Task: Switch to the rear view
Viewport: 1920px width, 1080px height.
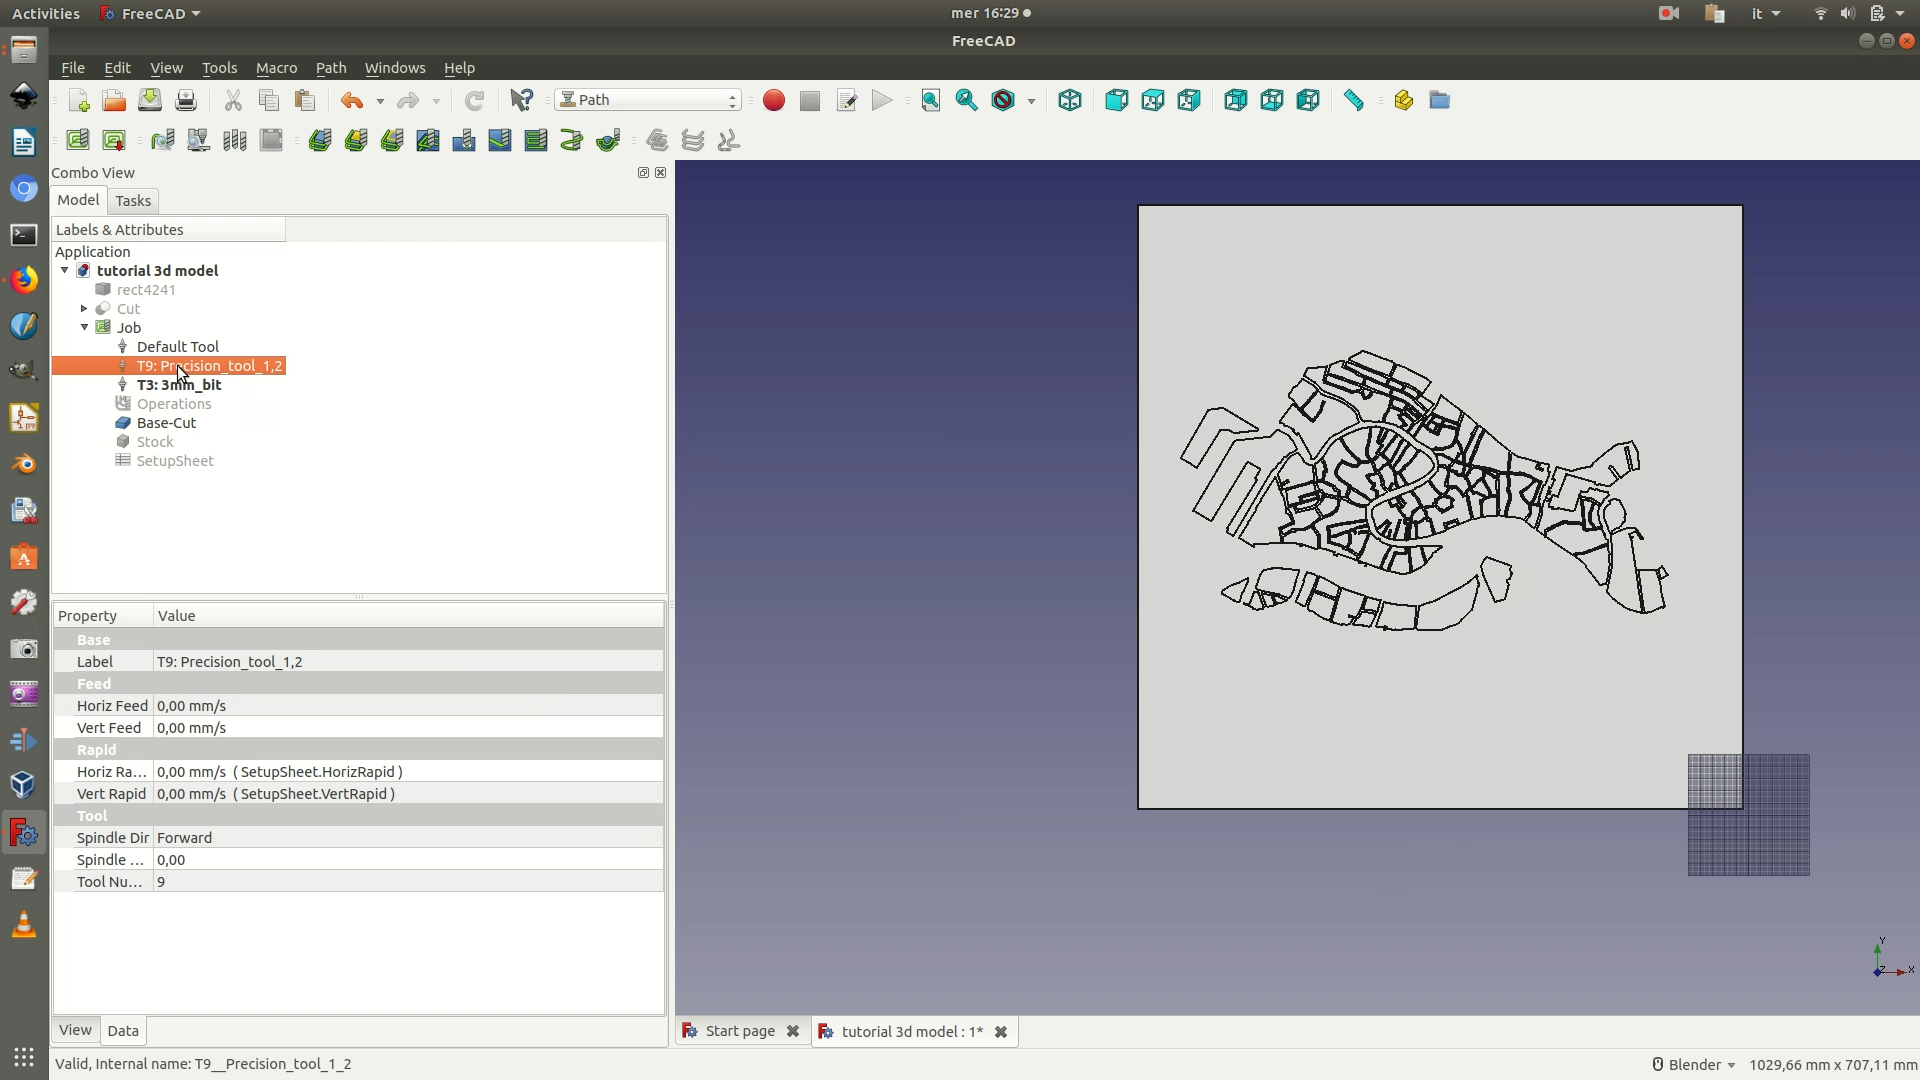Action: pos(1236,100)
